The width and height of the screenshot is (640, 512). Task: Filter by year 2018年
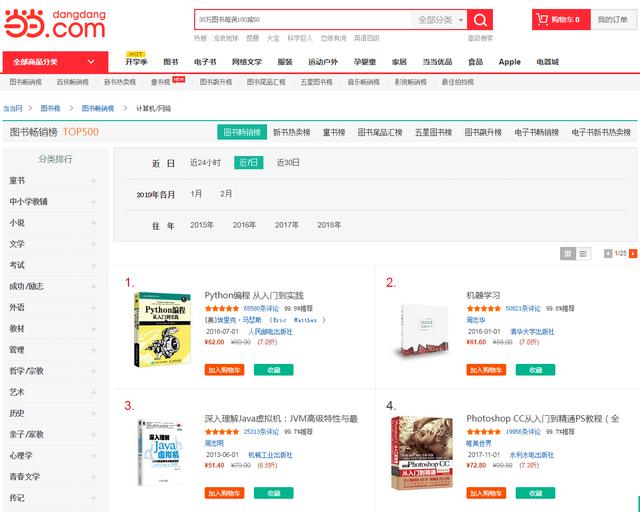[329, 225]
